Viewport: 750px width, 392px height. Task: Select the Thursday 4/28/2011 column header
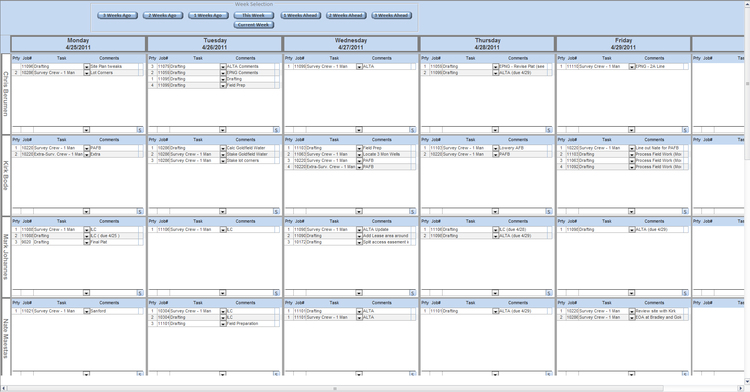[x=487, y=44]
